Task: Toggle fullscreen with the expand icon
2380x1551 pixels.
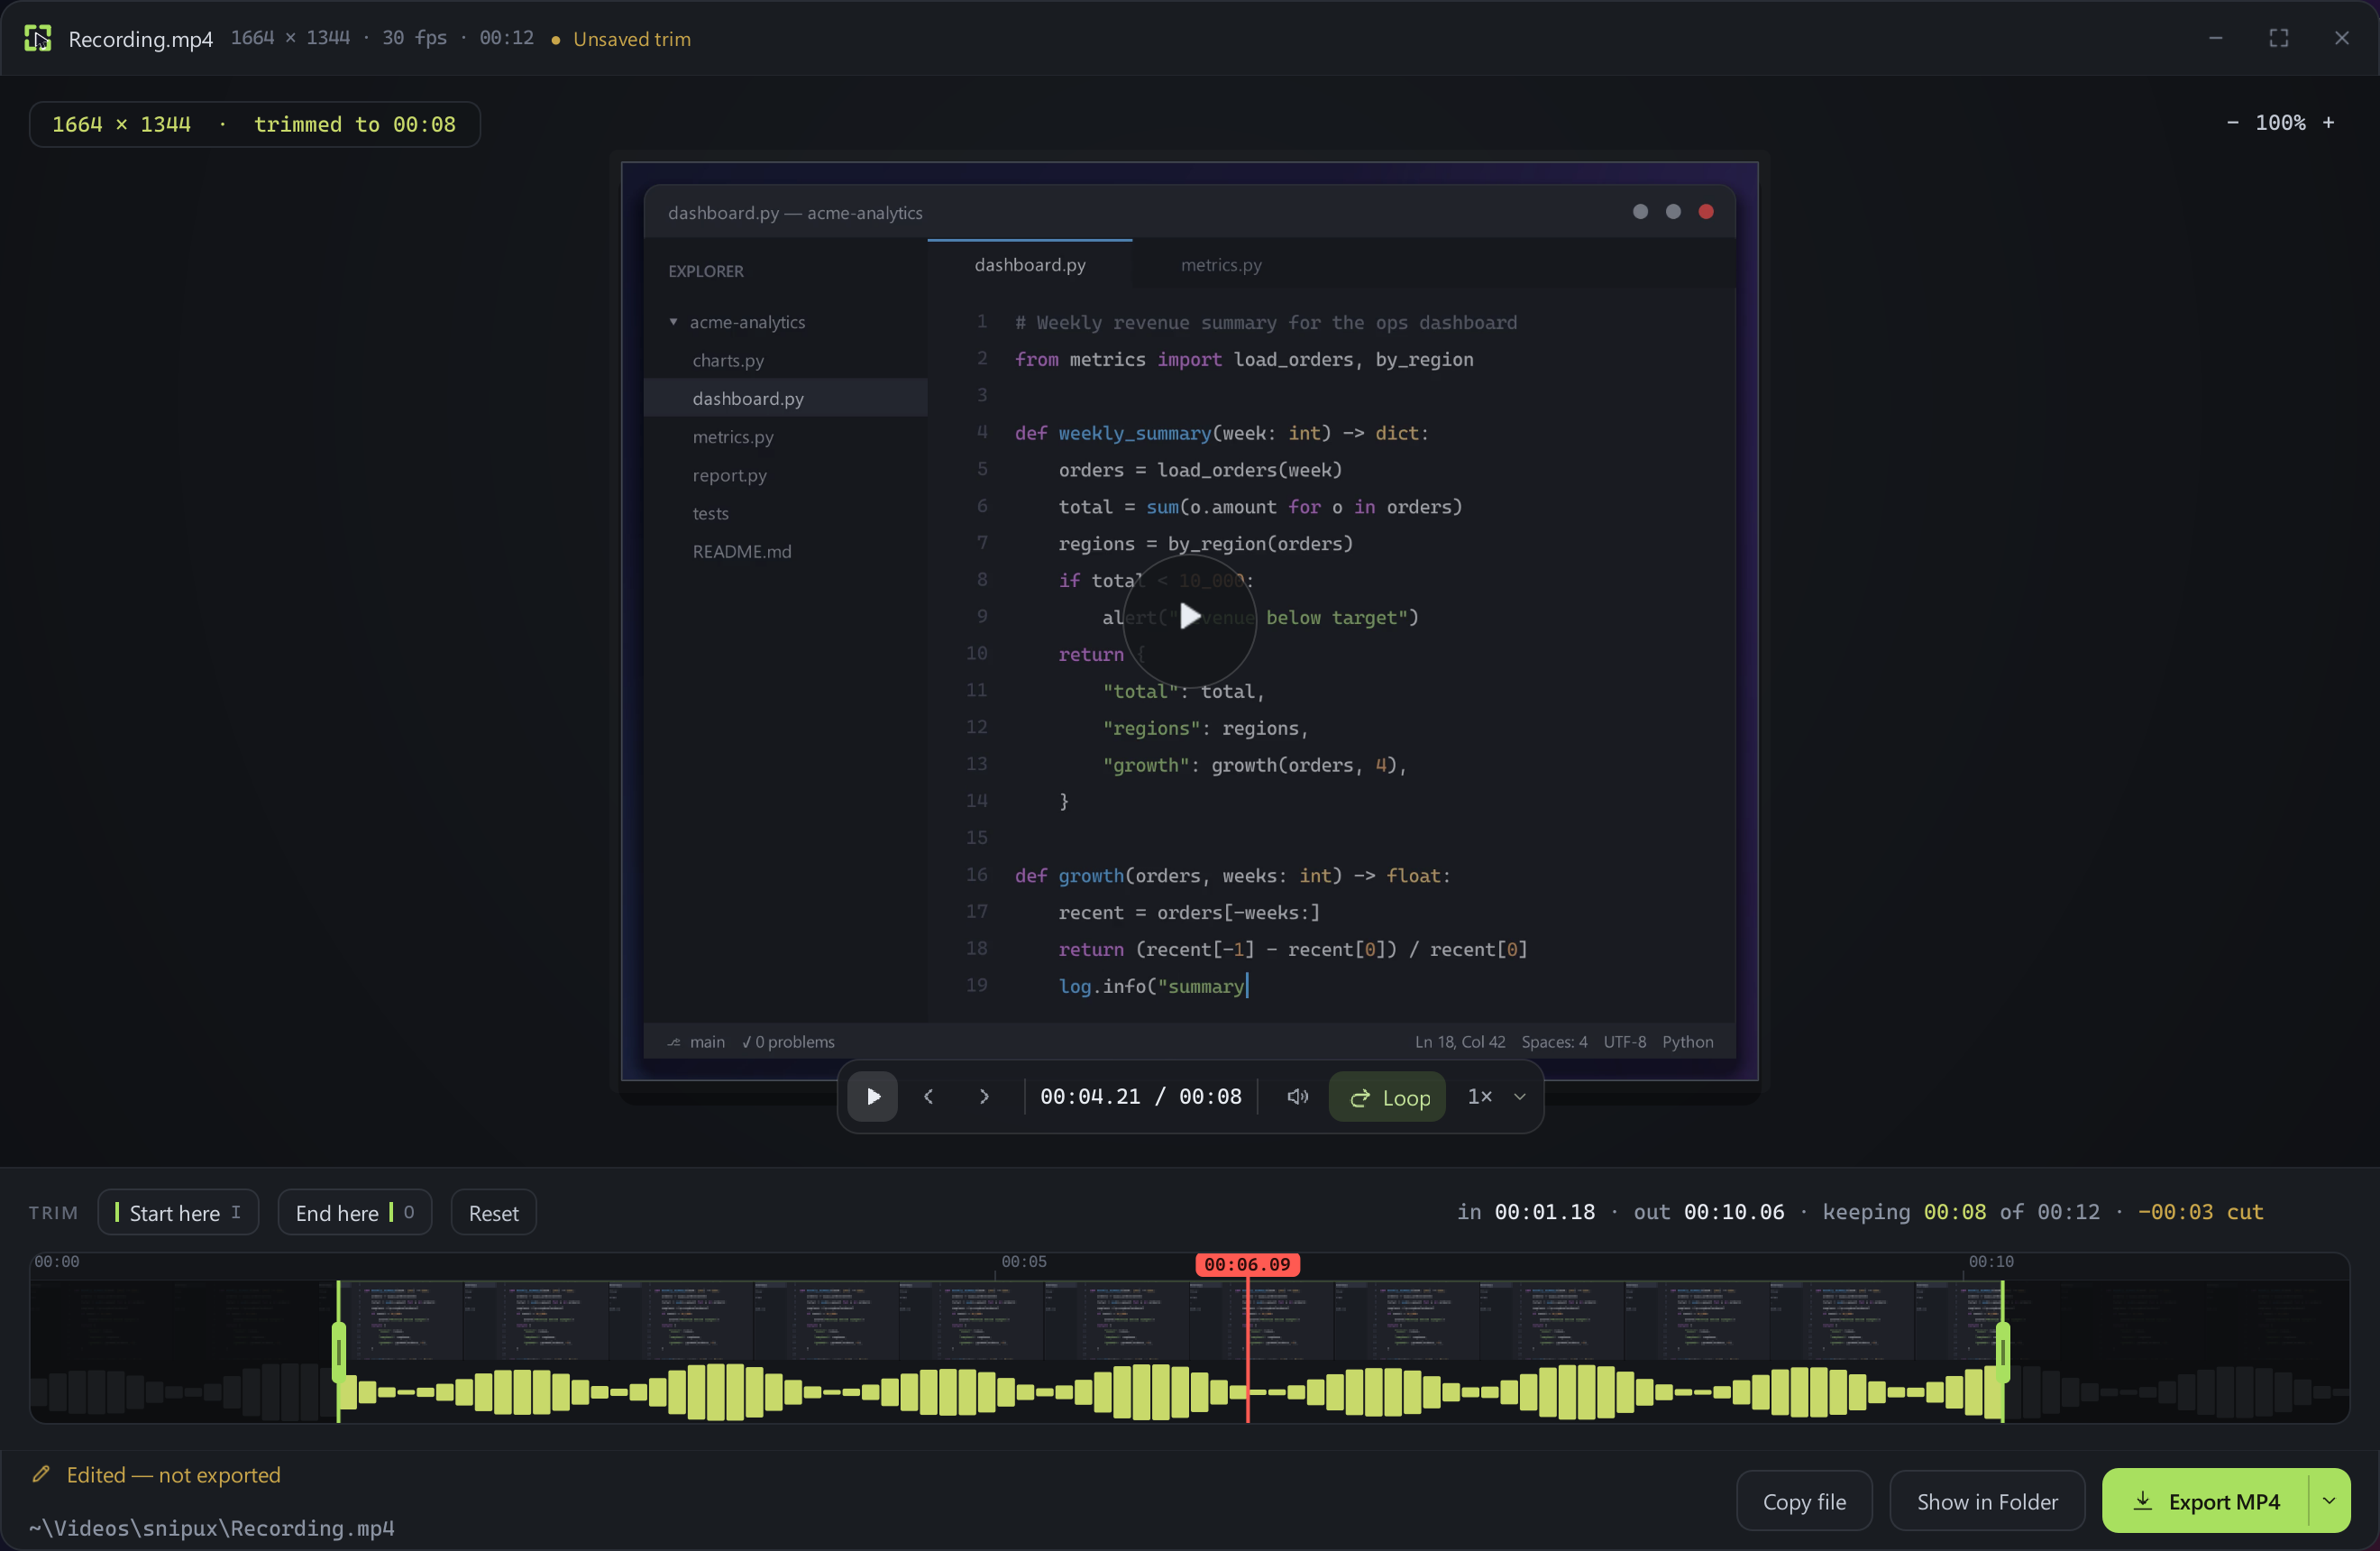Action: tap(2279, 38)
